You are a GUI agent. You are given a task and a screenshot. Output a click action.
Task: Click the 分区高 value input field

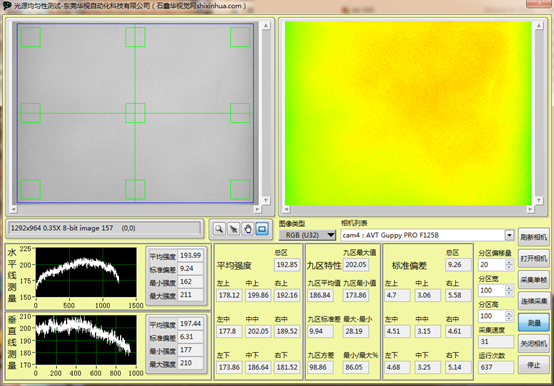492,316
